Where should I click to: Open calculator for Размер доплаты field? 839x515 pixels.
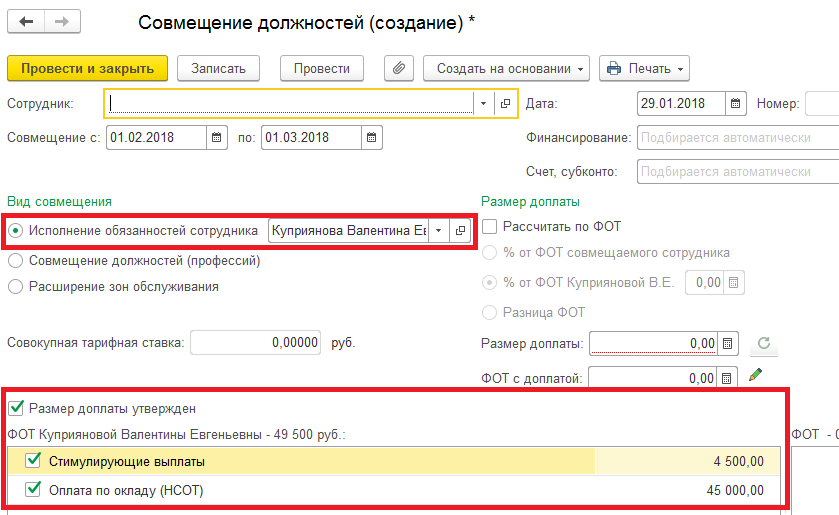(x=727, y=344)
